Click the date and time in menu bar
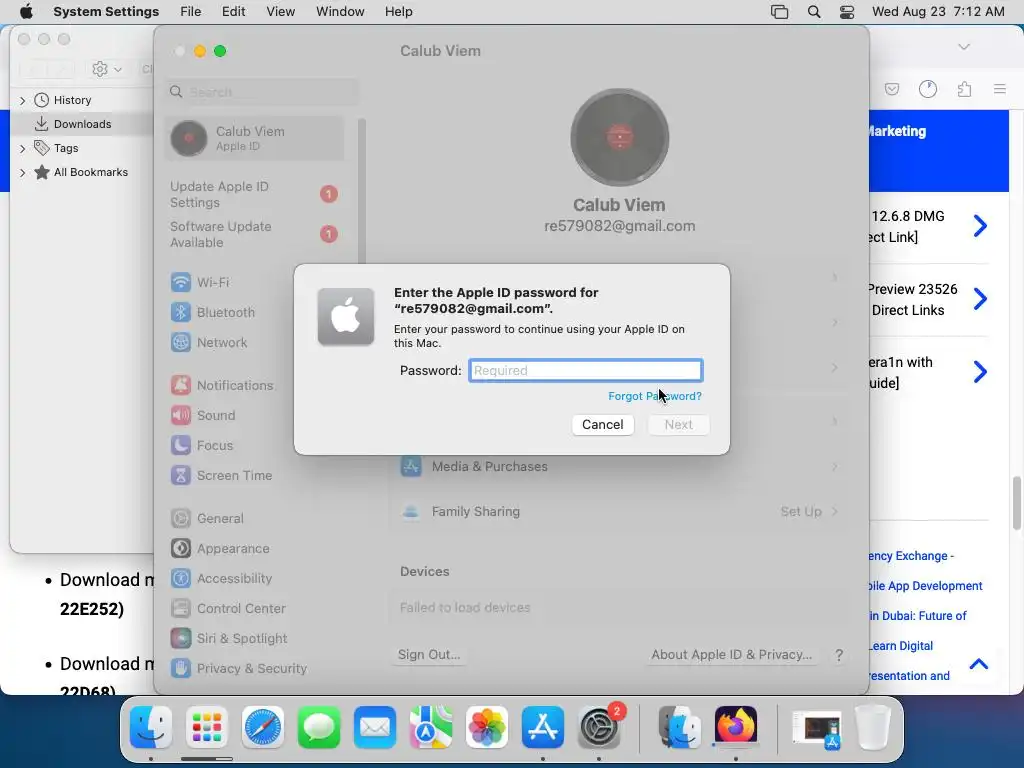Viewport: 1024px width, 768px height. point(938,12)
